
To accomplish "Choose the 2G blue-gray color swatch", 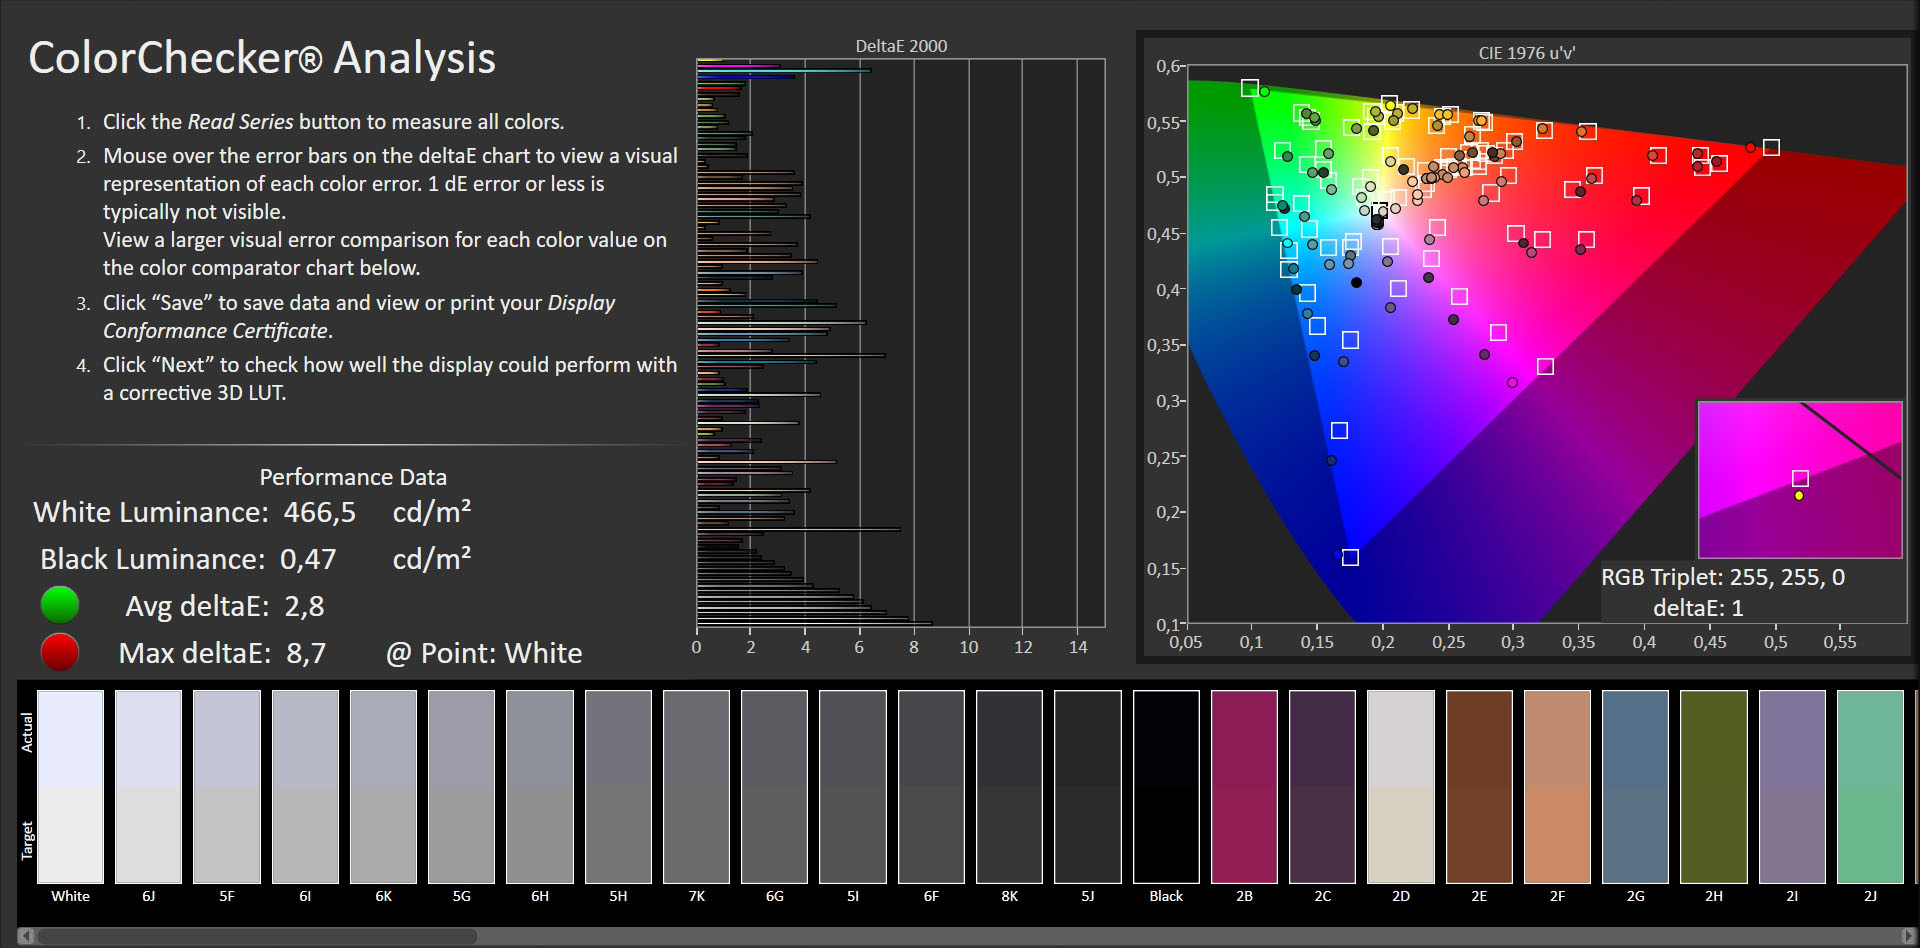I will point(1635,786).
